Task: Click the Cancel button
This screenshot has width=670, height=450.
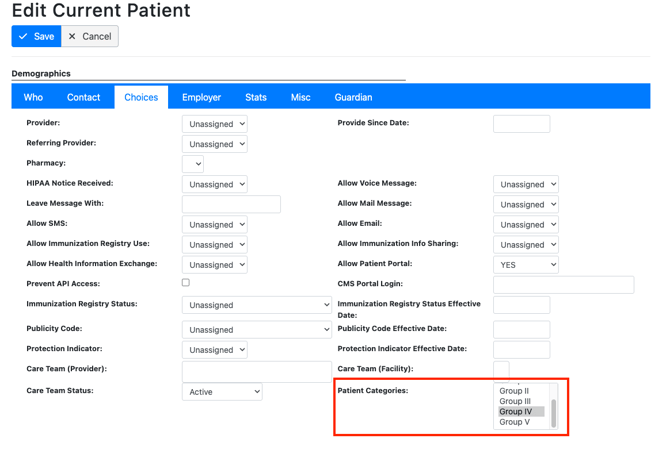Action: tap(90, 36)
